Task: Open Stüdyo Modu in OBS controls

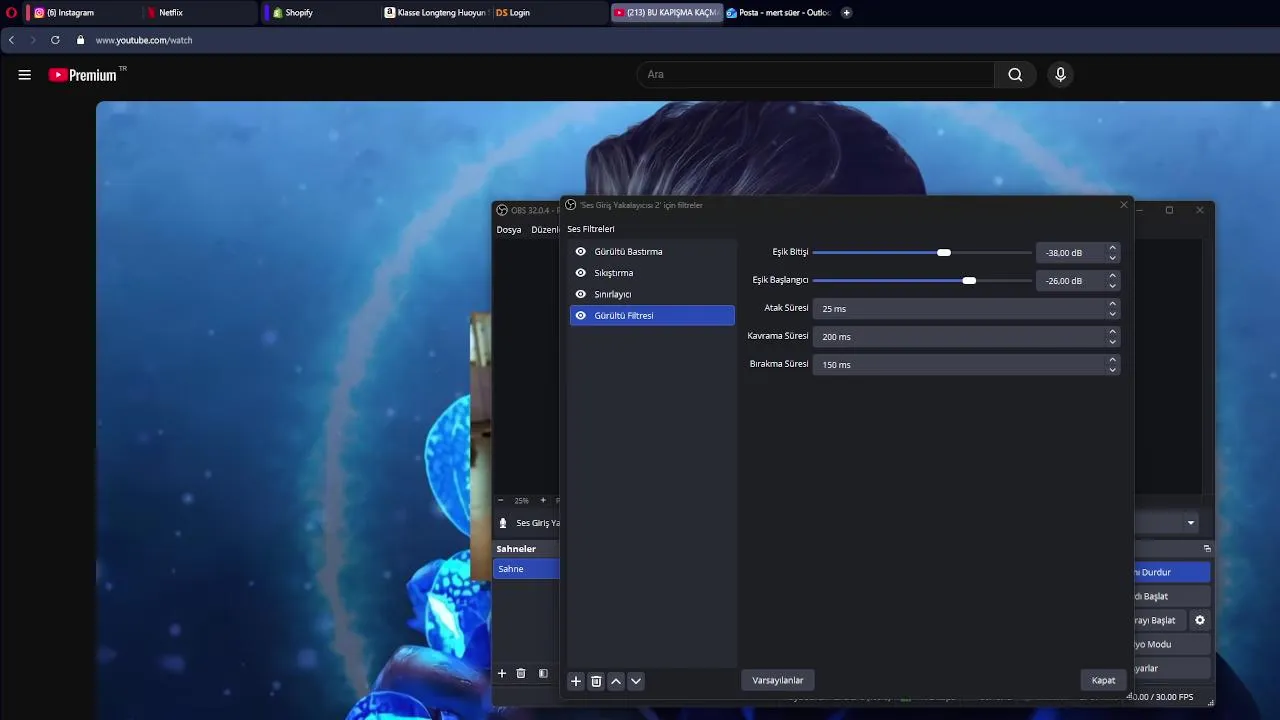Action: [x=1171, y=644]
